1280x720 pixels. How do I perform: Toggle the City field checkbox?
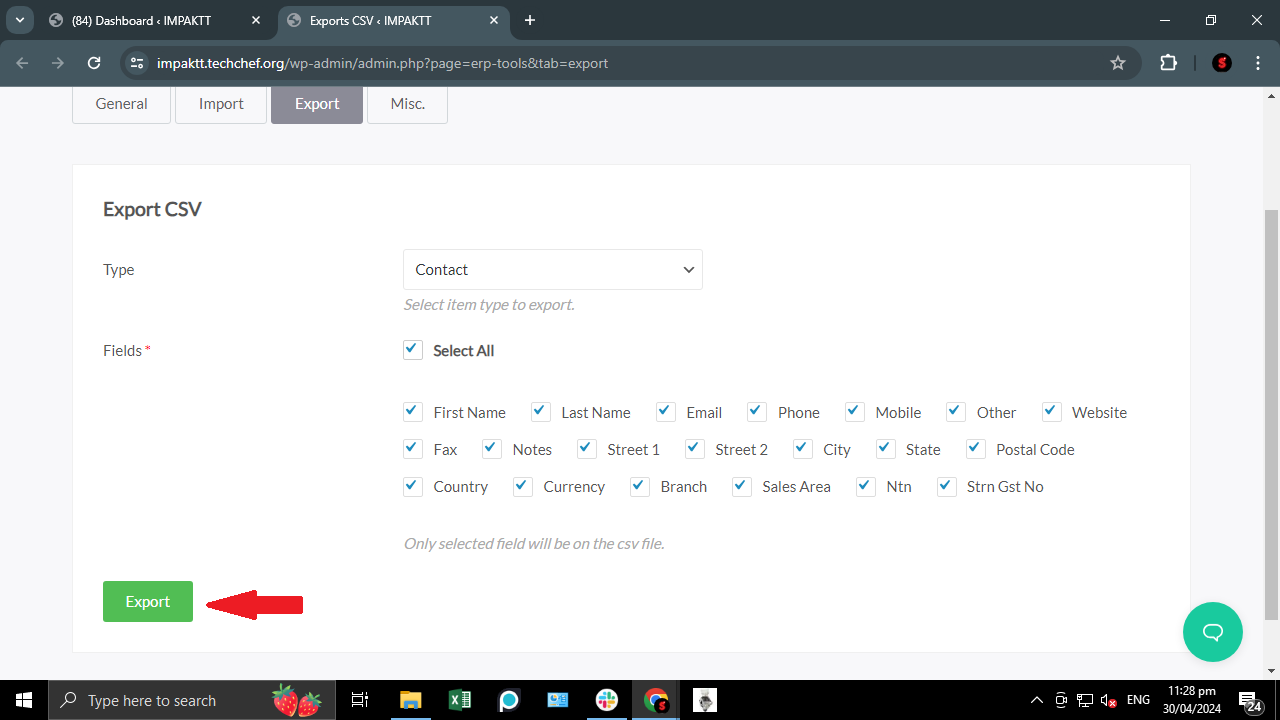tap(803, 449)
